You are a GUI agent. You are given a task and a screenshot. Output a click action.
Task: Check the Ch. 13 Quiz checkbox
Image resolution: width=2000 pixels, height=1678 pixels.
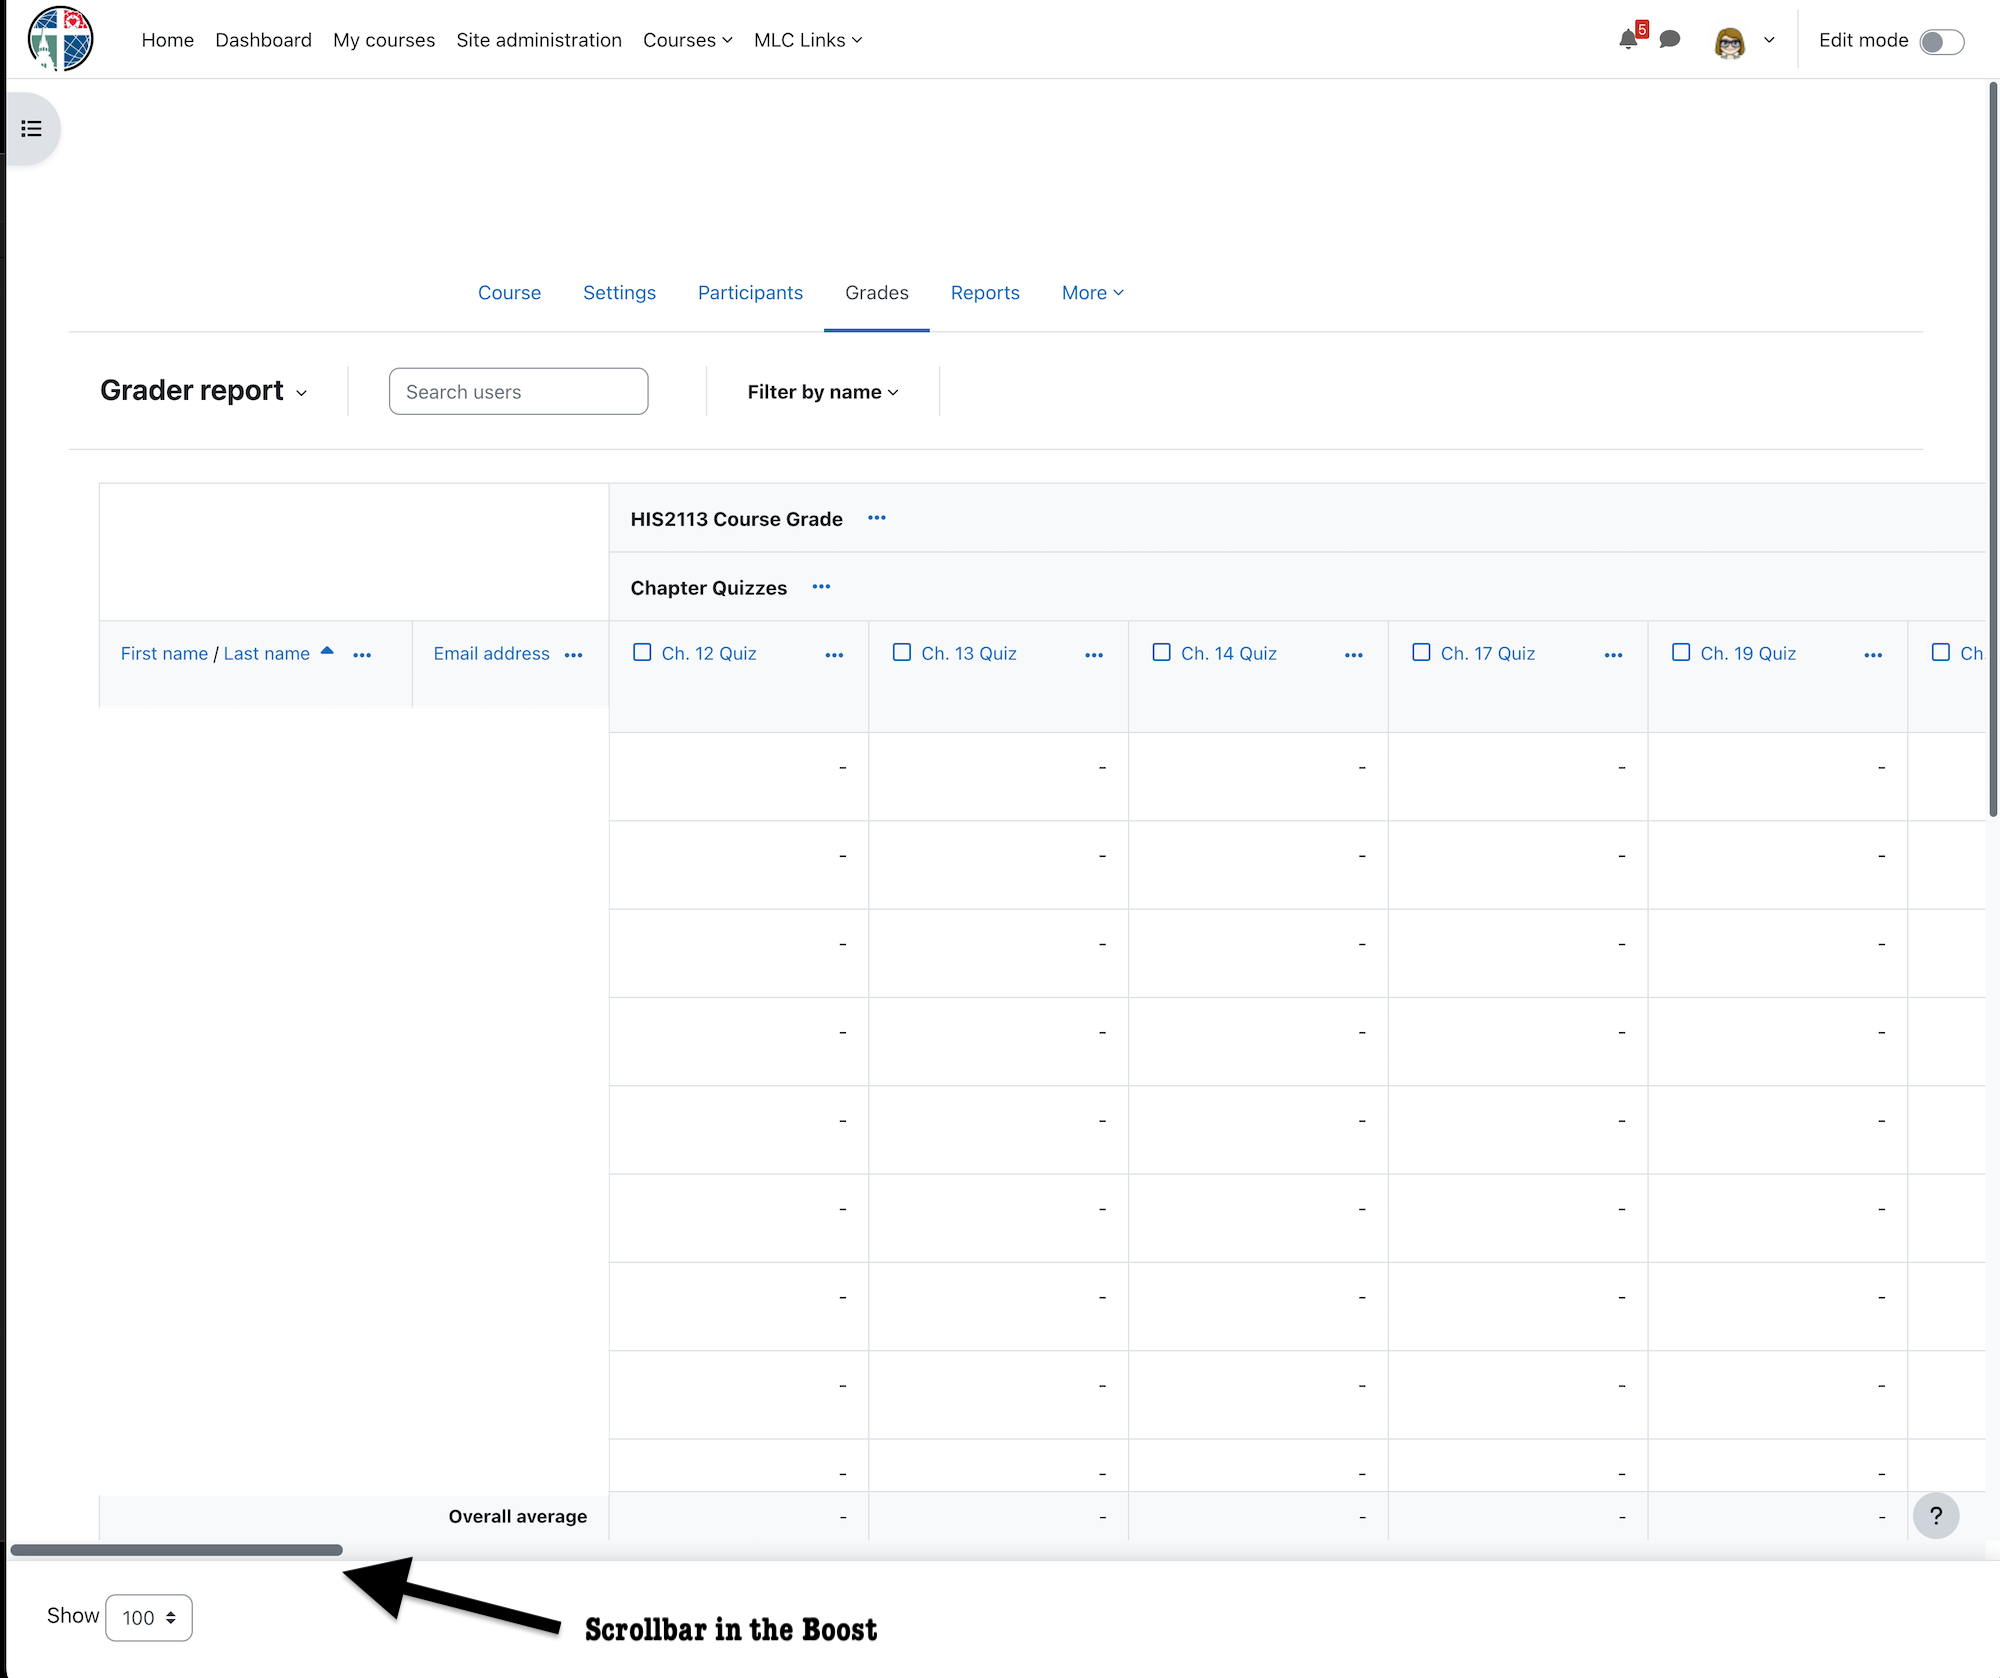901,651
